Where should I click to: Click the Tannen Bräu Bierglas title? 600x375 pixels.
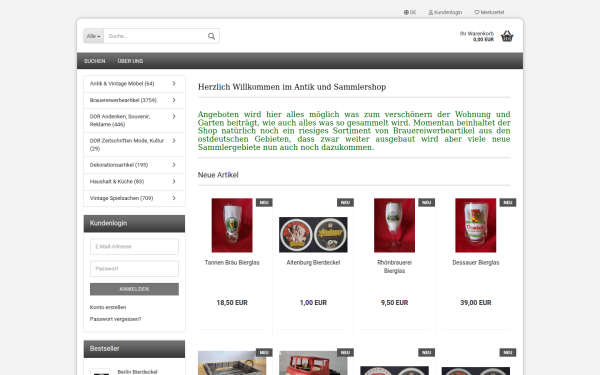coord(232,262)
